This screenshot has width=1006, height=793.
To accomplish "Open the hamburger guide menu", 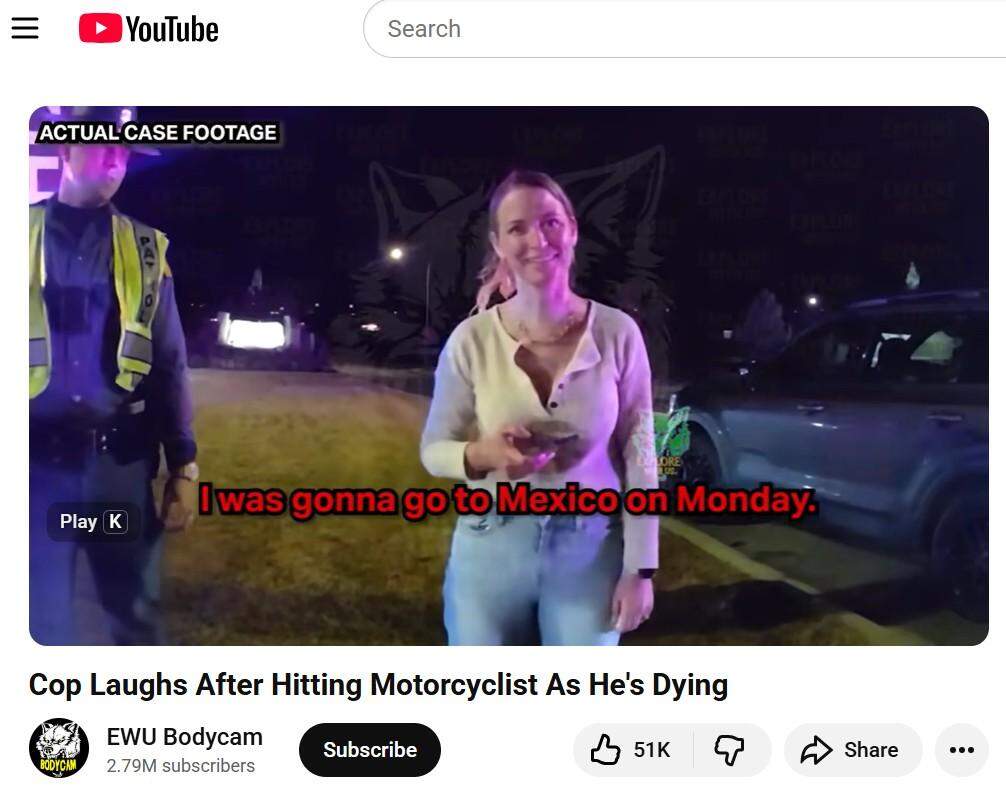I will coord(25,28).
